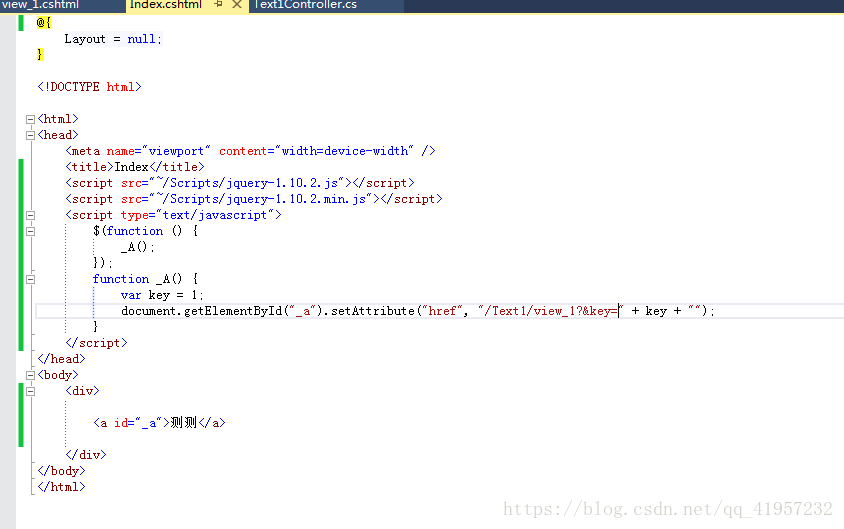Collapse the function _A() block
The height and width of the screenshot is (529, 844).
click(31, 279)
